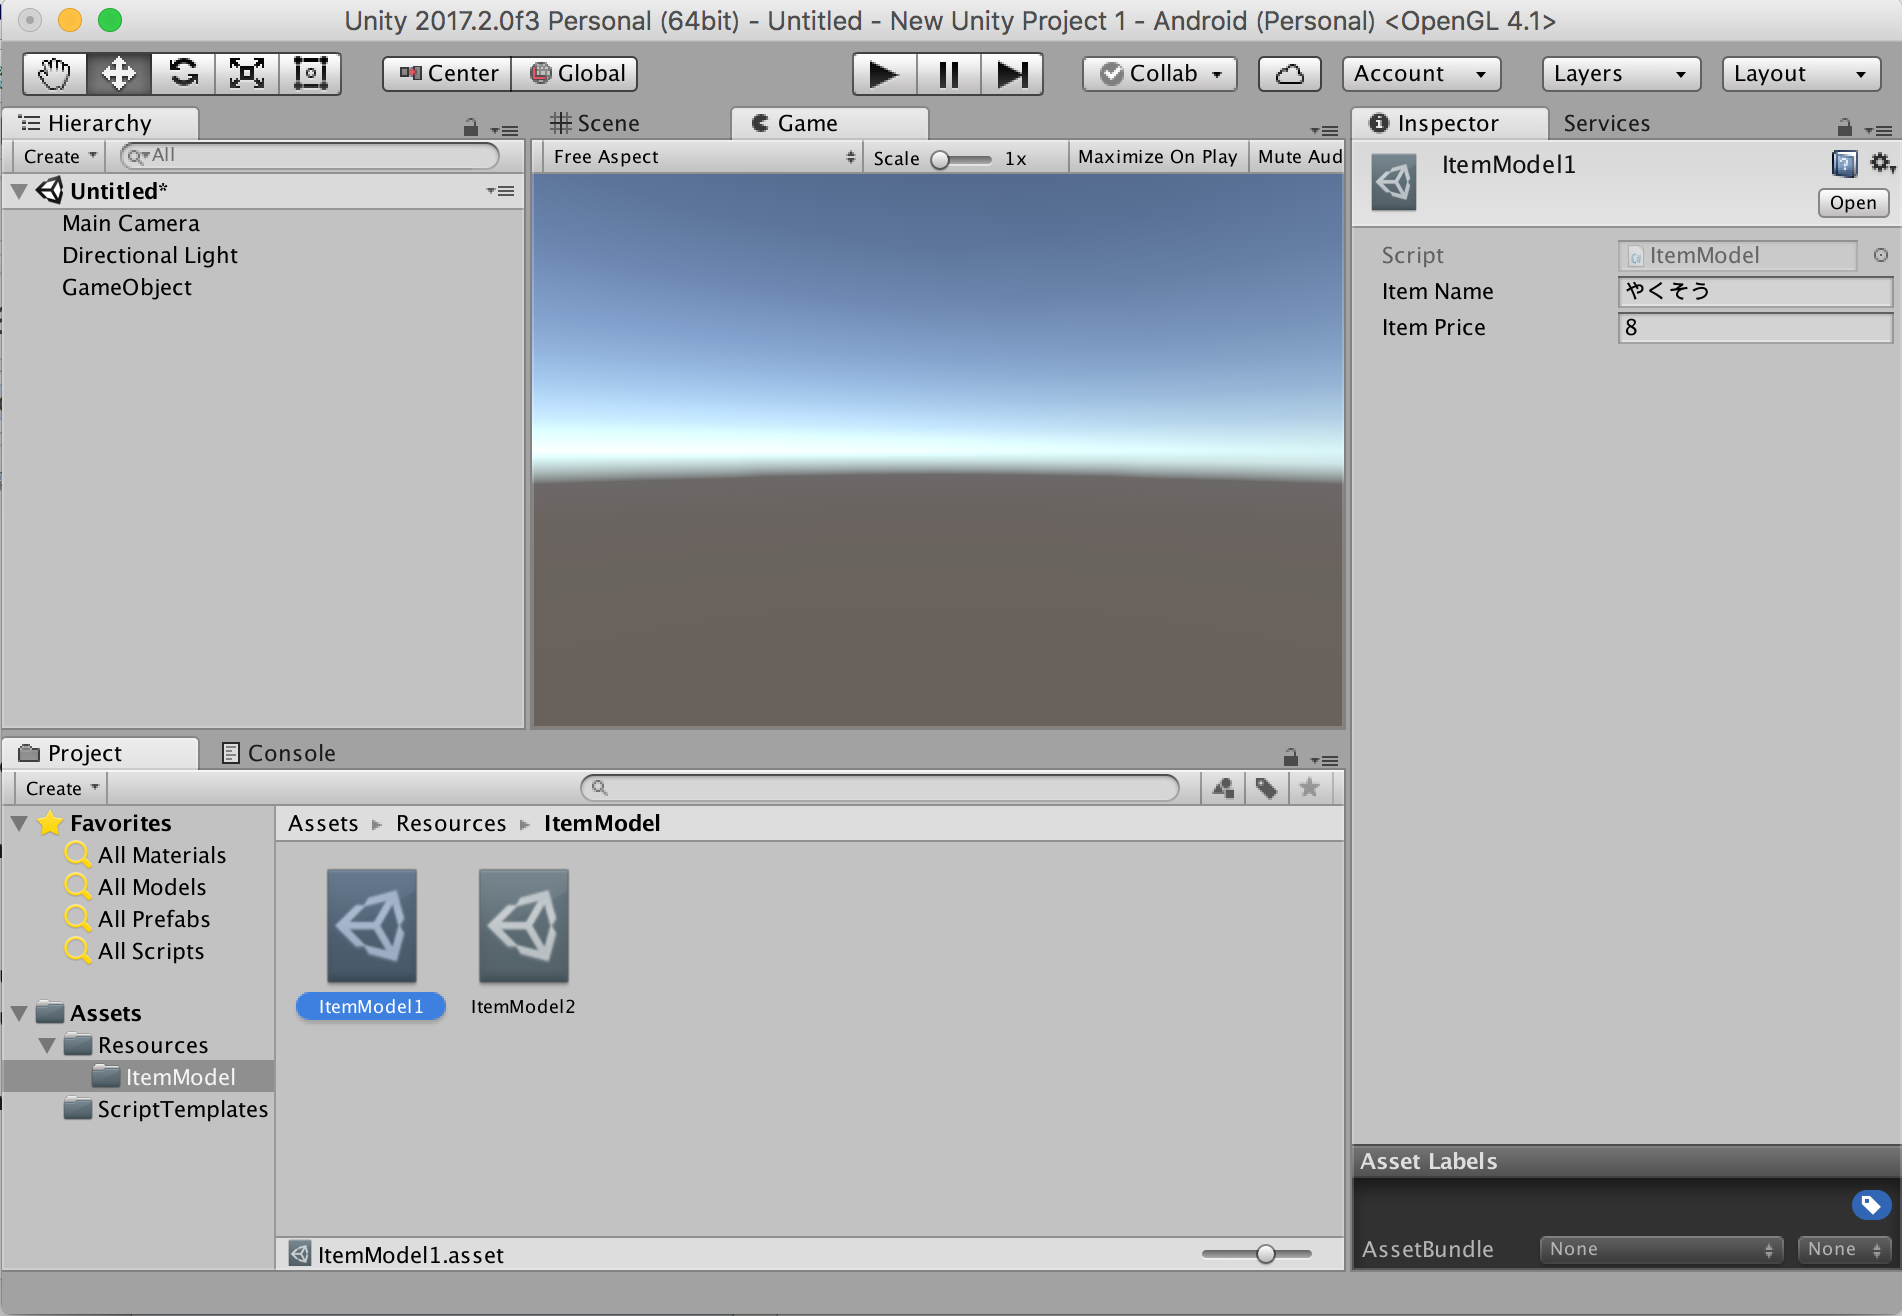Collapse the Assets folder
This screenshot has height=1316, width=1902.
19,1013
